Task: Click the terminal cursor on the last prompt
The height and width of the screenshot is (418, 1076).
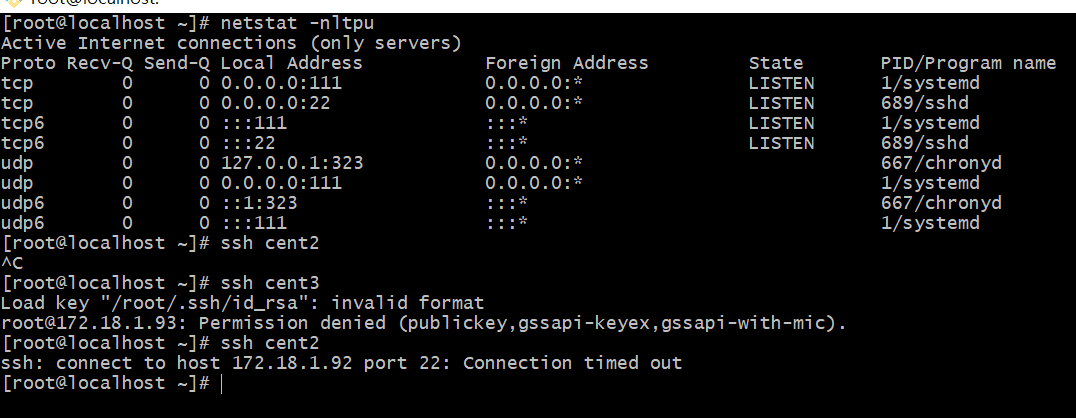Action: click(221, 384)
